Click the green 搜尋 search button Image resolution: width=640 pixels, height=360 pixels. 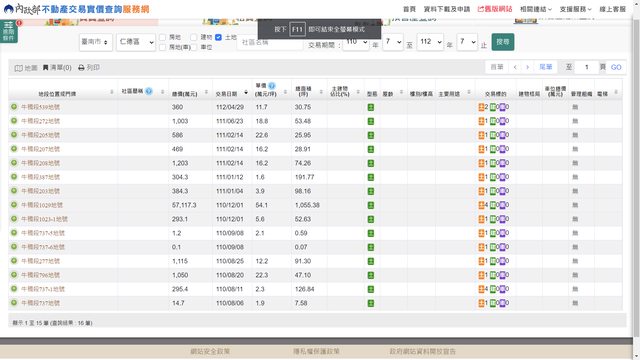pos(503,42)
